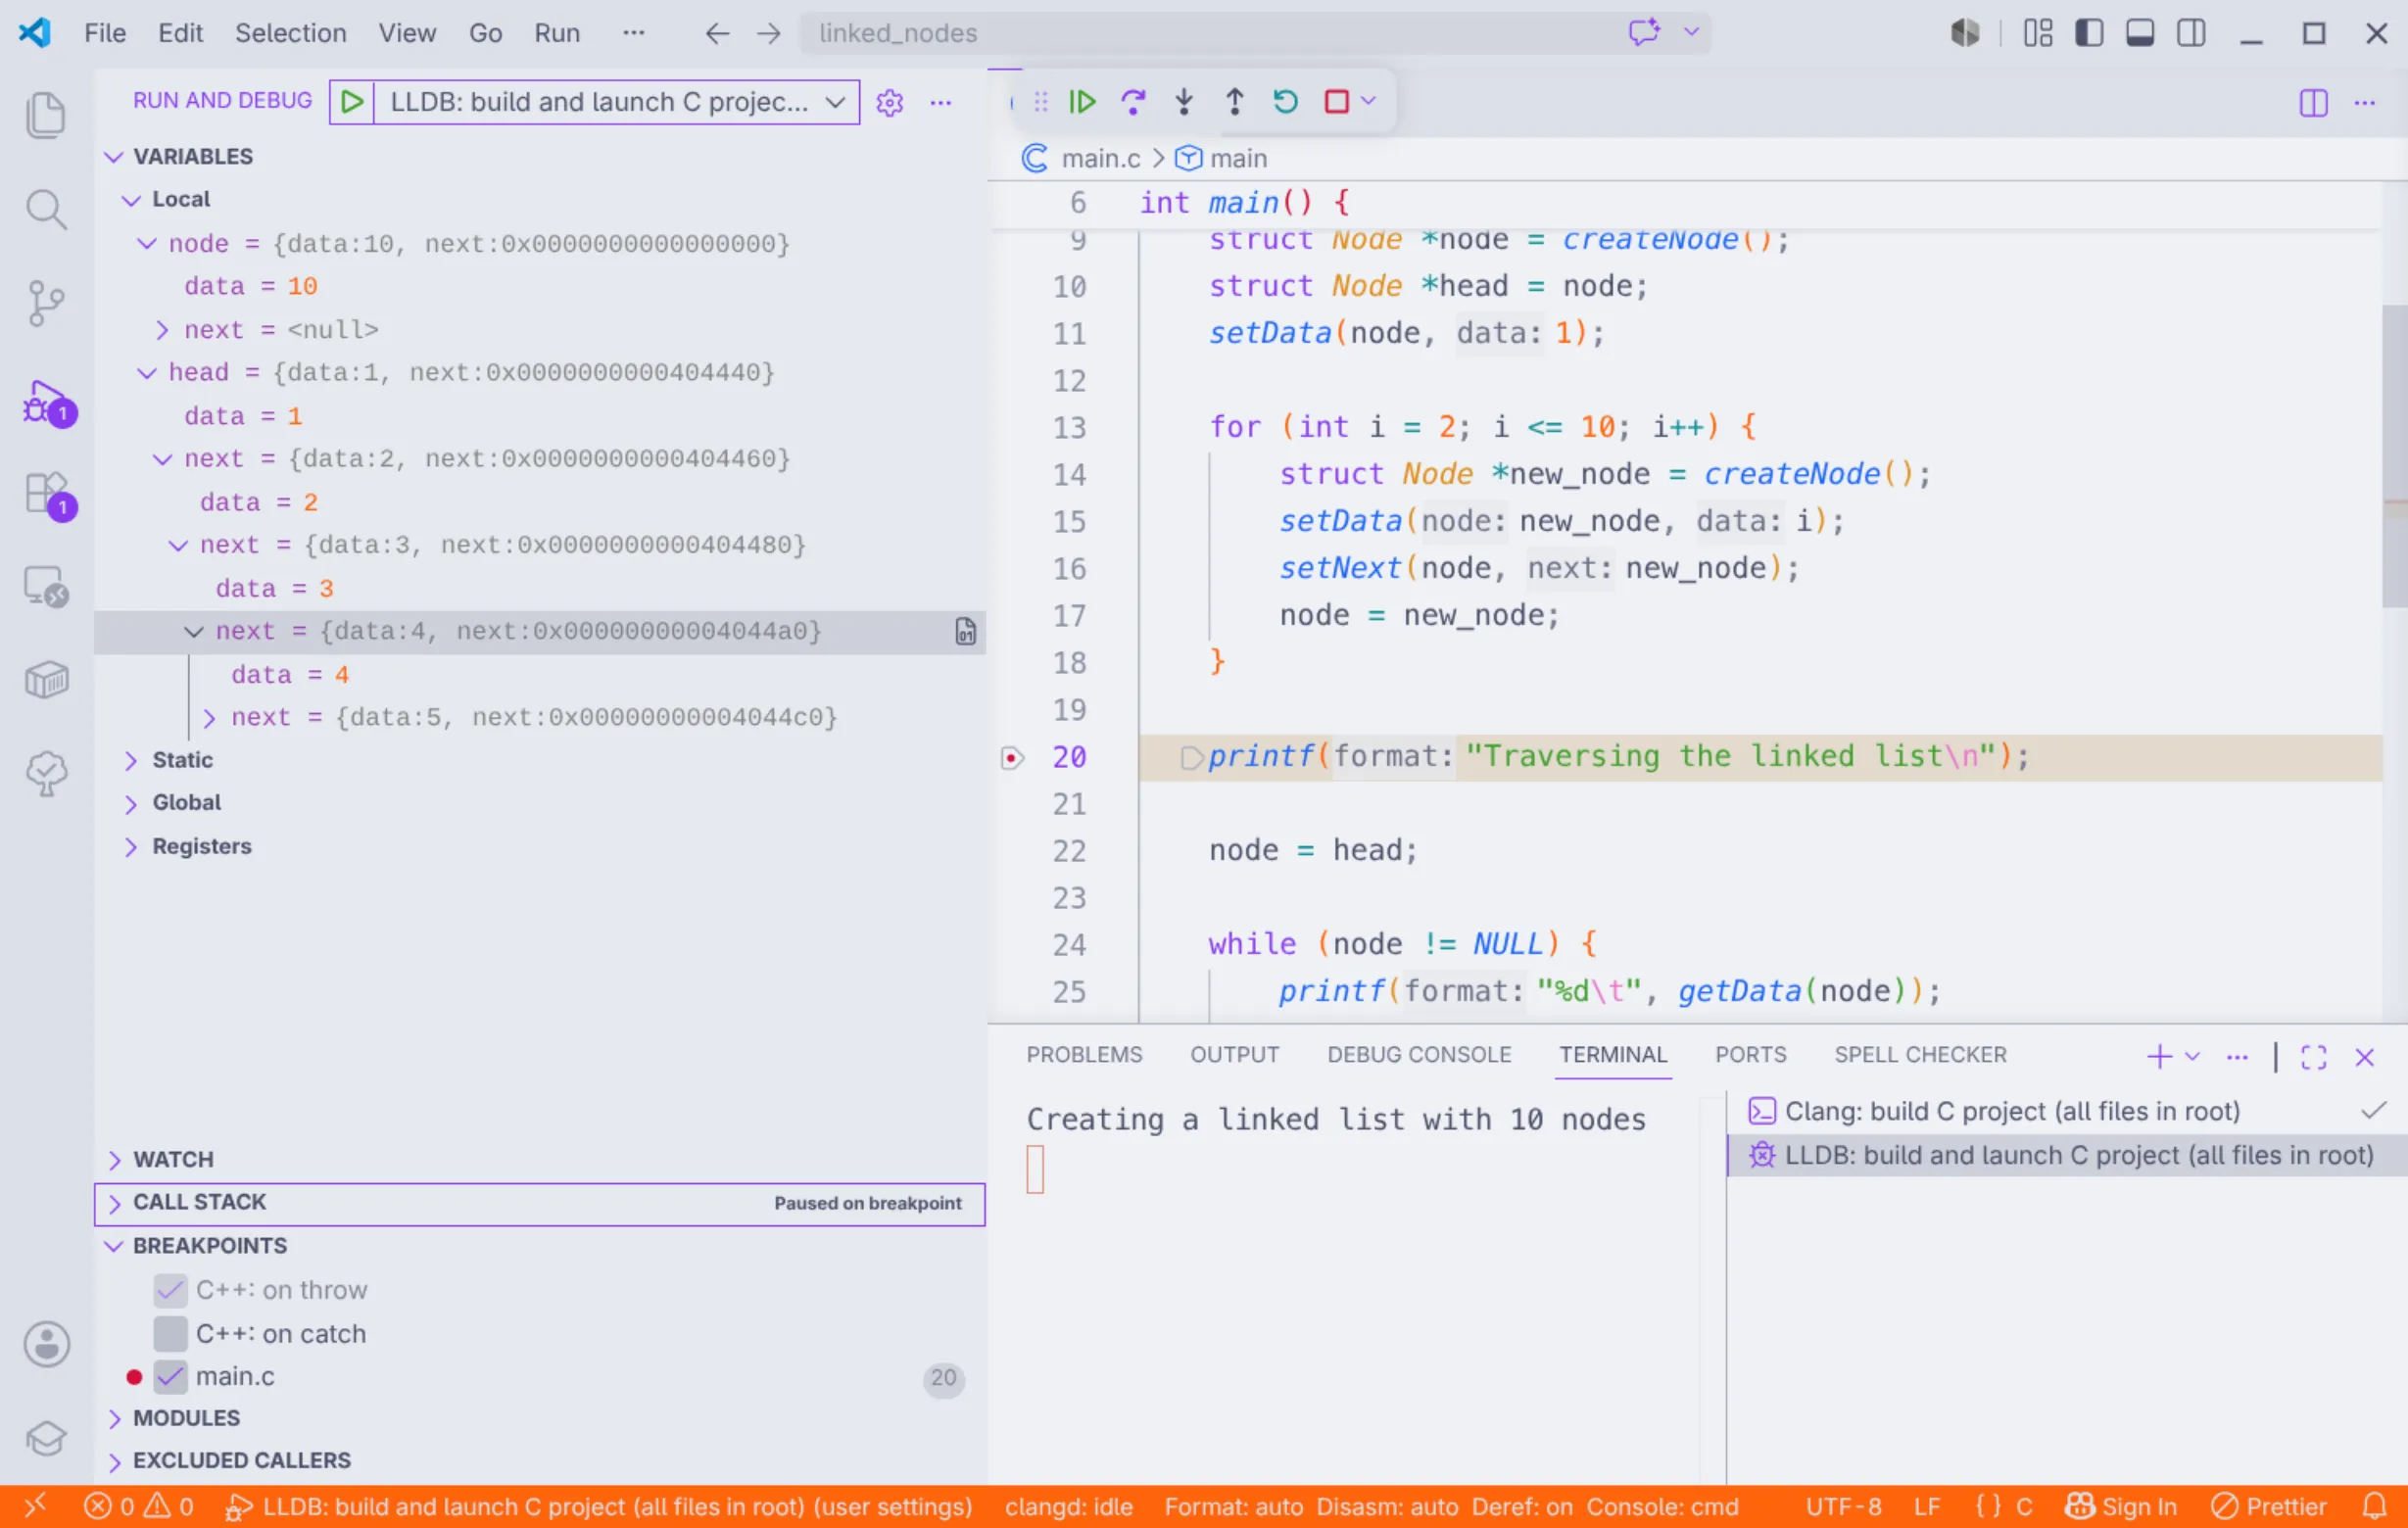Stop the debug session

[1336, 102]
